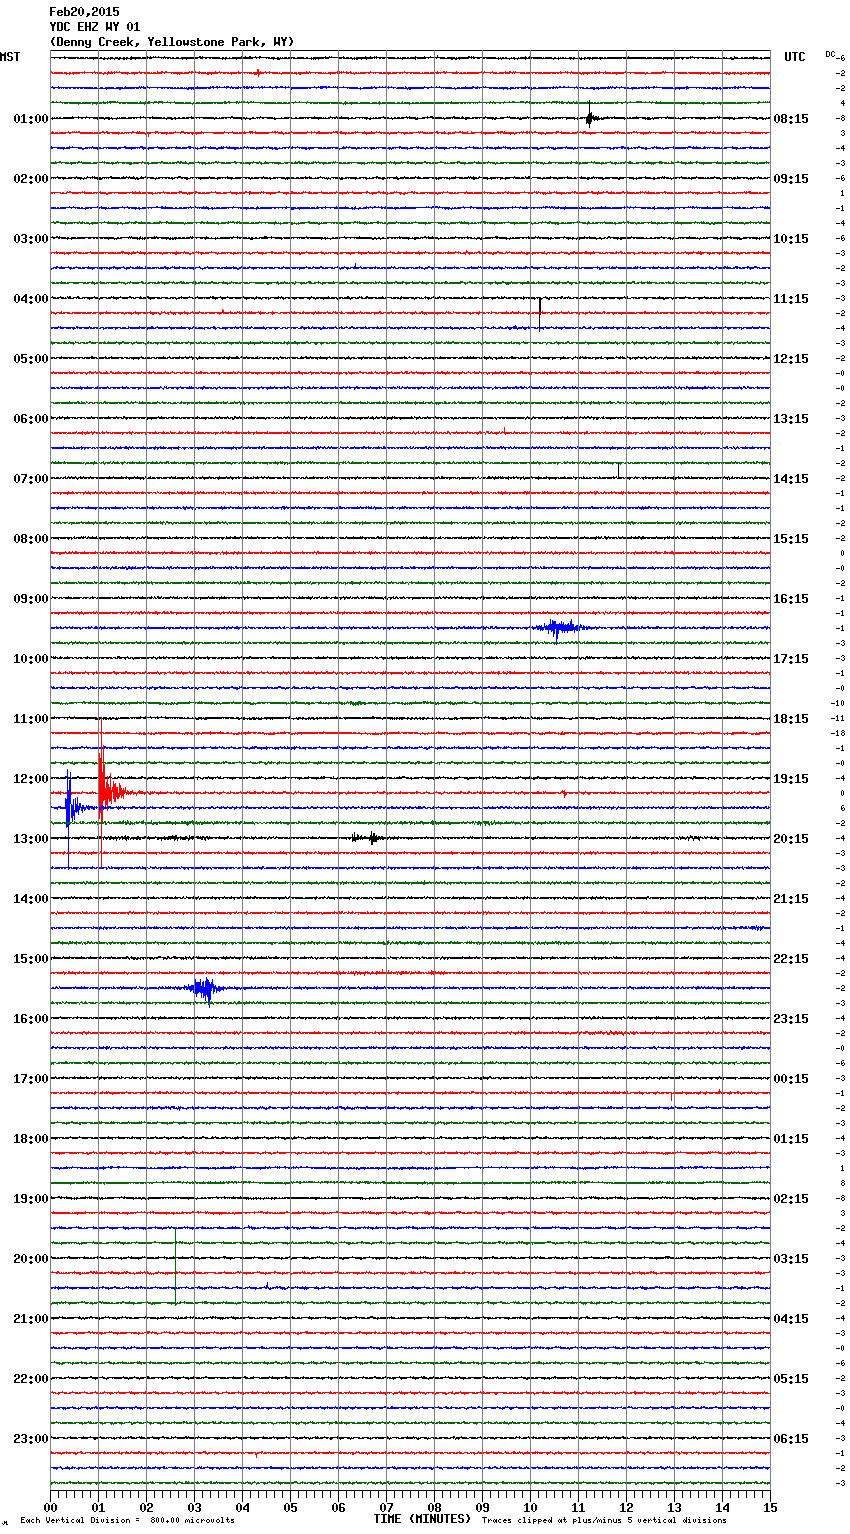Click minute '08' on the bottom time axis

[x=434, y=1506]
